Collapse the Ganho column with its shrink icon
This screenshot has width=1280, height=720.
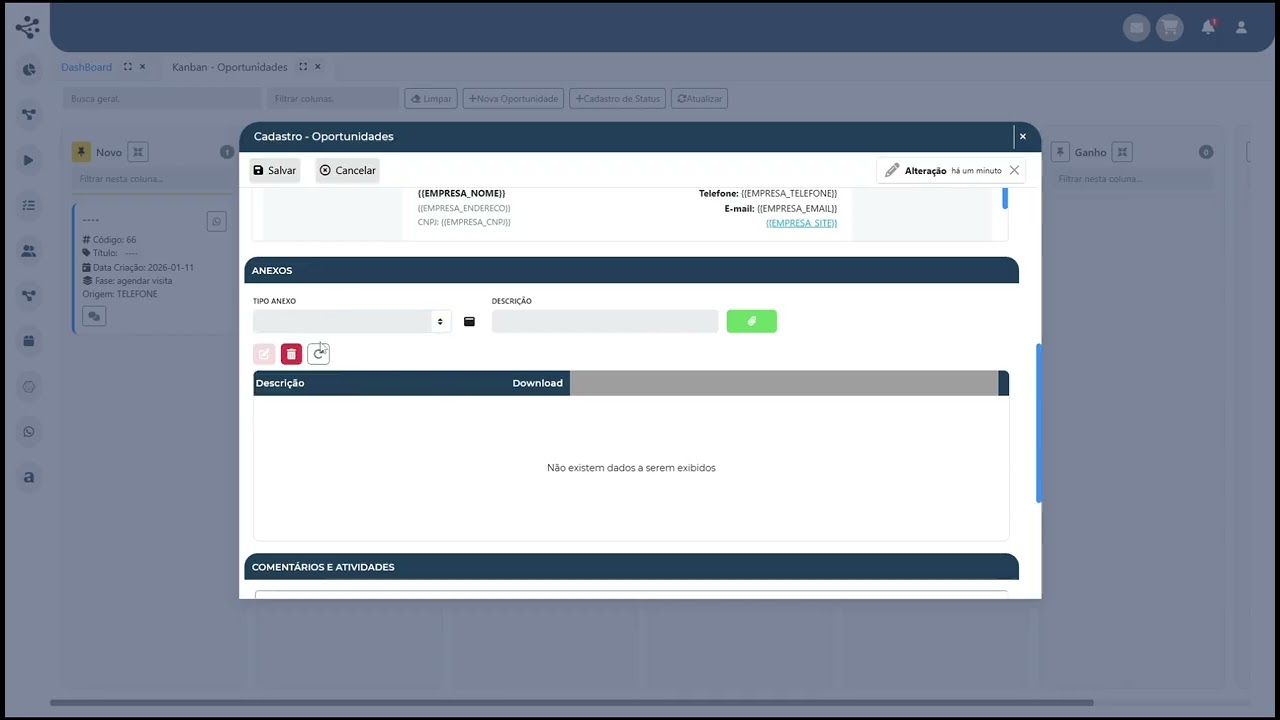(x=1123, y=152)
